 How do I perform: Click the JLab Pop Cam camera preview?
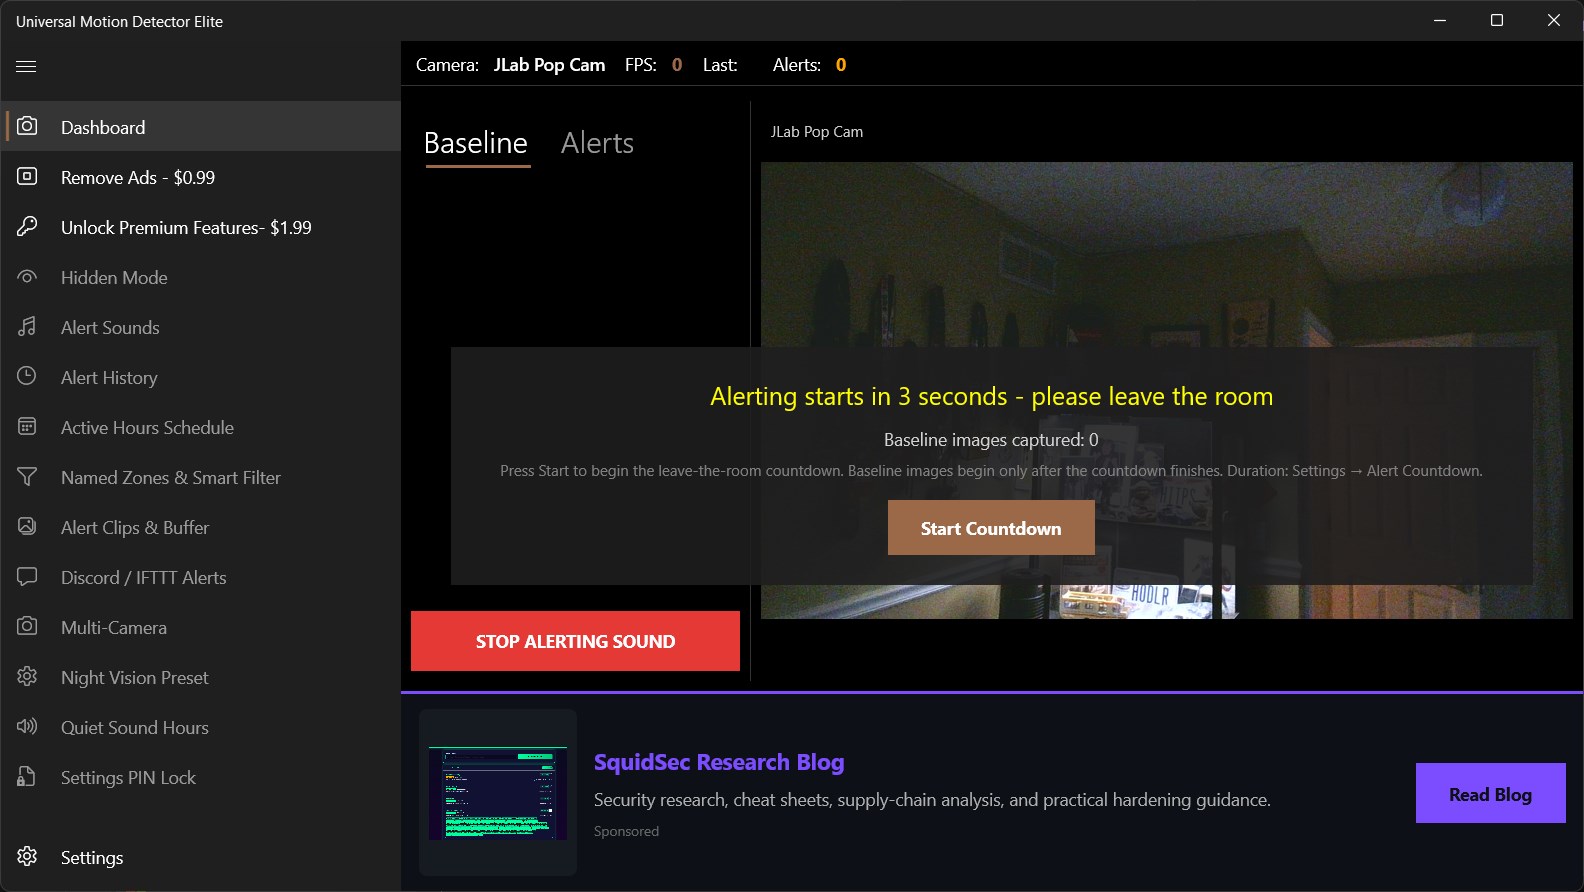(1166, 390)
